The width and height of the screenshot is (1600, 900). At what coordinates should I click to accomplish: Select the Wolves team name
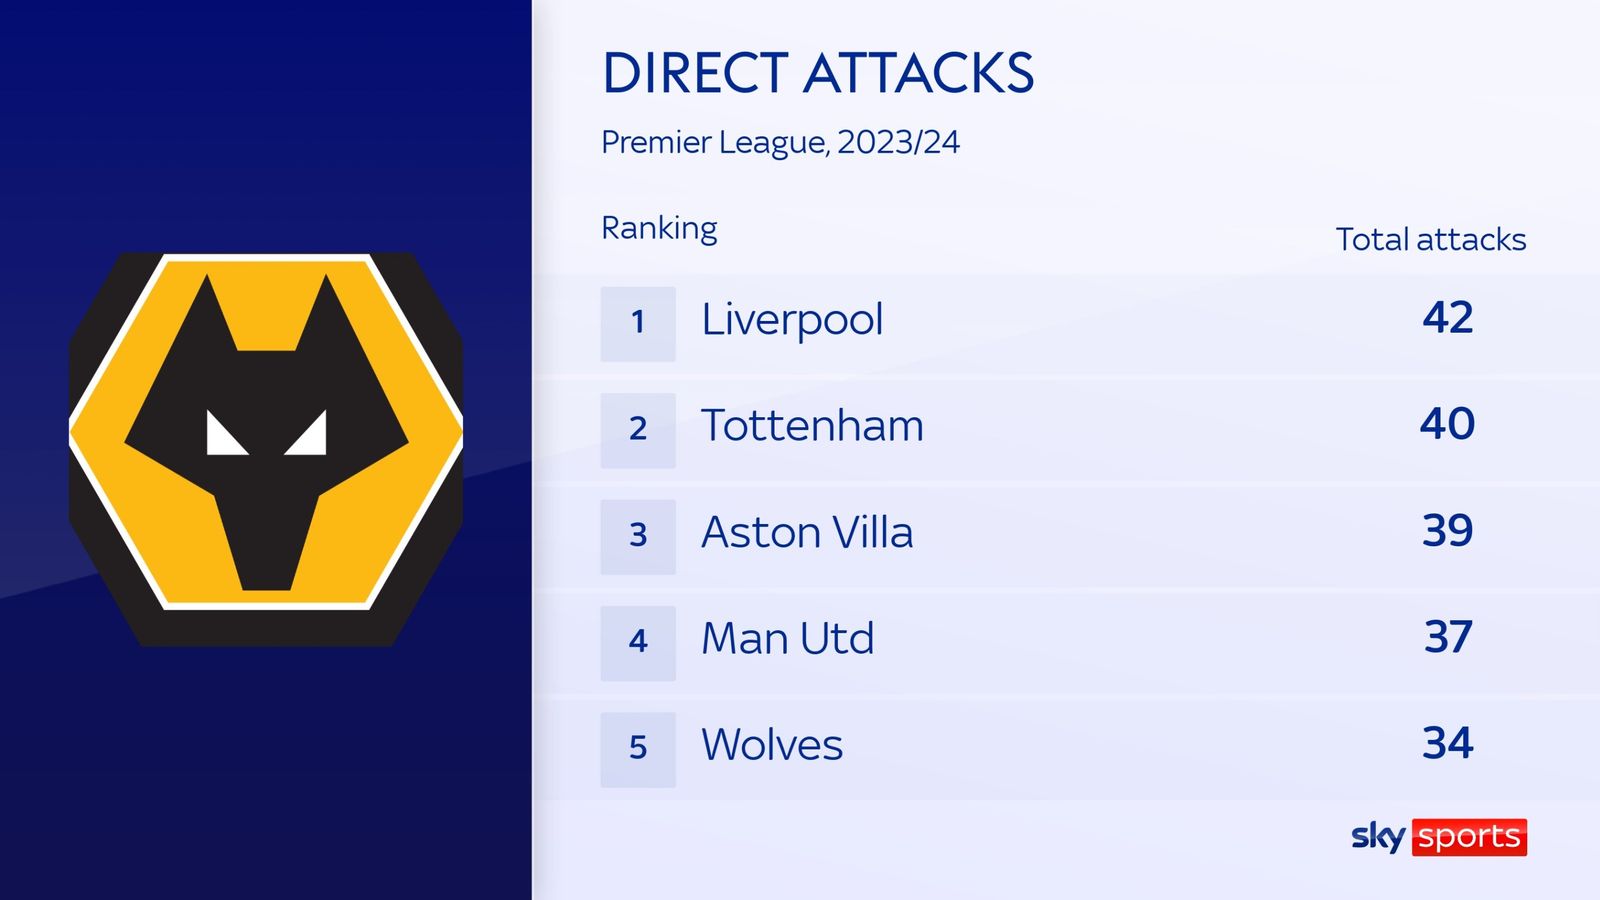pyautogui.click(x=772, y=745)
